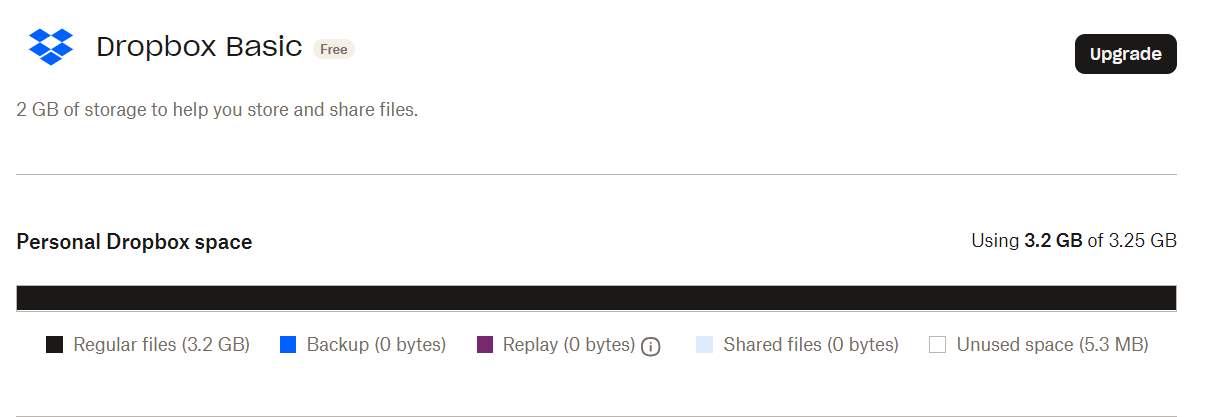Click the 2 GB of storage description
The height and width of the screenshot is (417, 1214).
pyautogui.click(x=217, y=109)
